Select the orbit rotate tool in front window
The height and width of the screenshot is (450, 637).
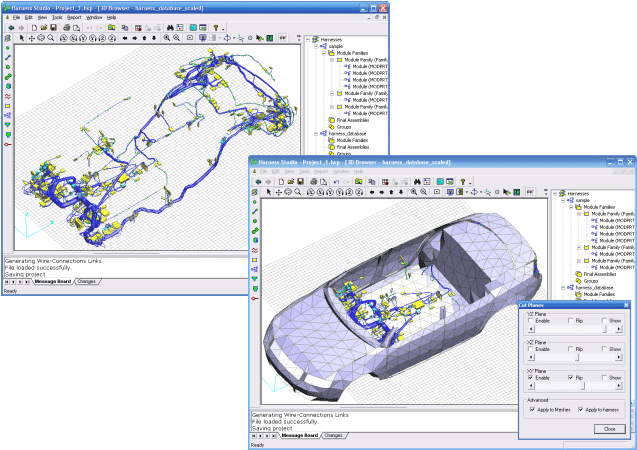tap(288, 192)
